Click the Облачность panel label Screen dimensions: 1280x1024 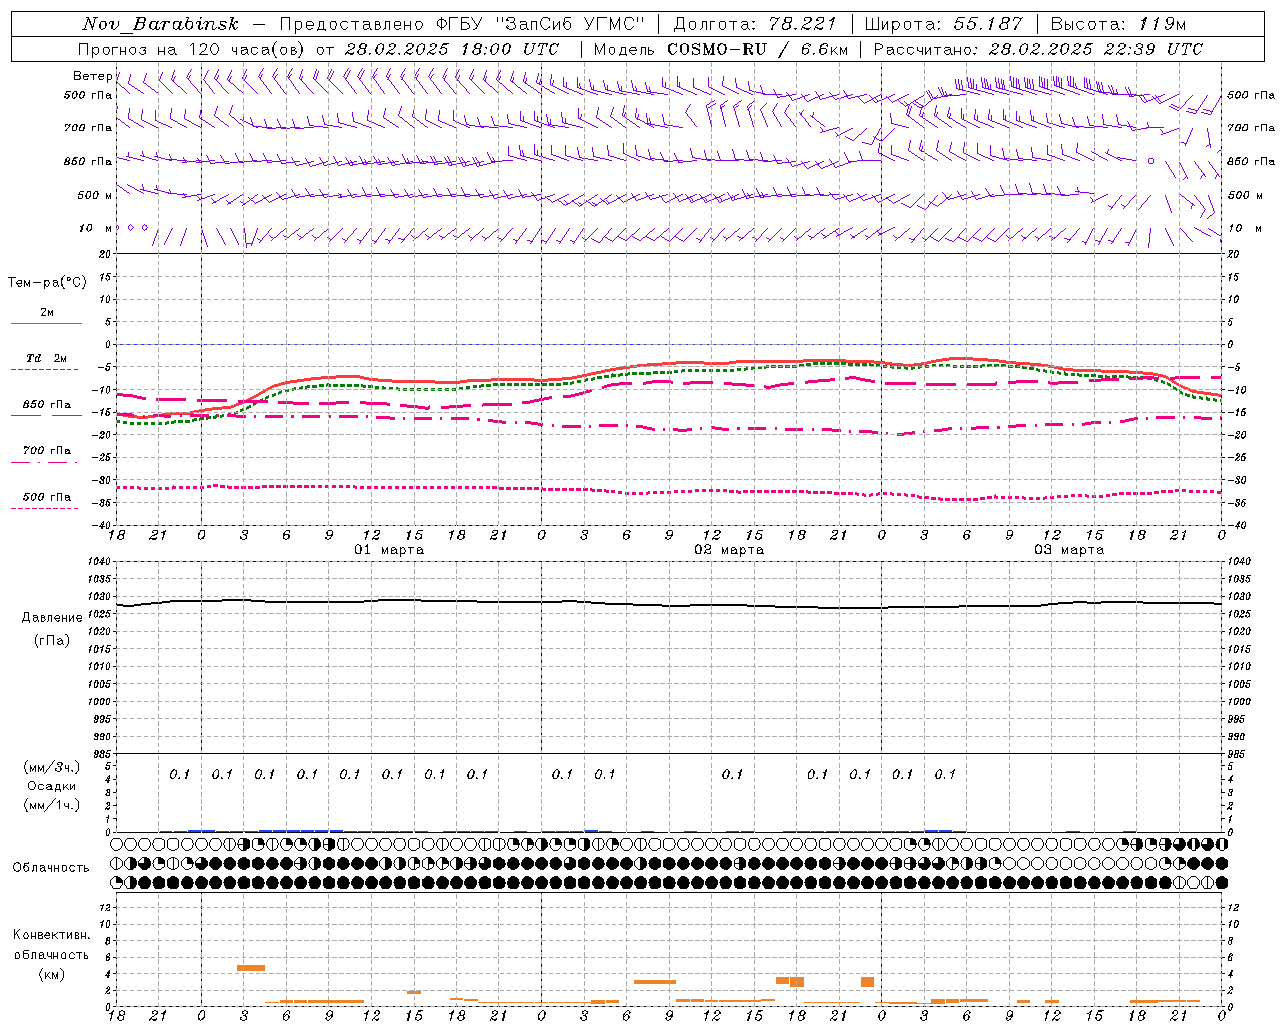[x=51, y=868]
